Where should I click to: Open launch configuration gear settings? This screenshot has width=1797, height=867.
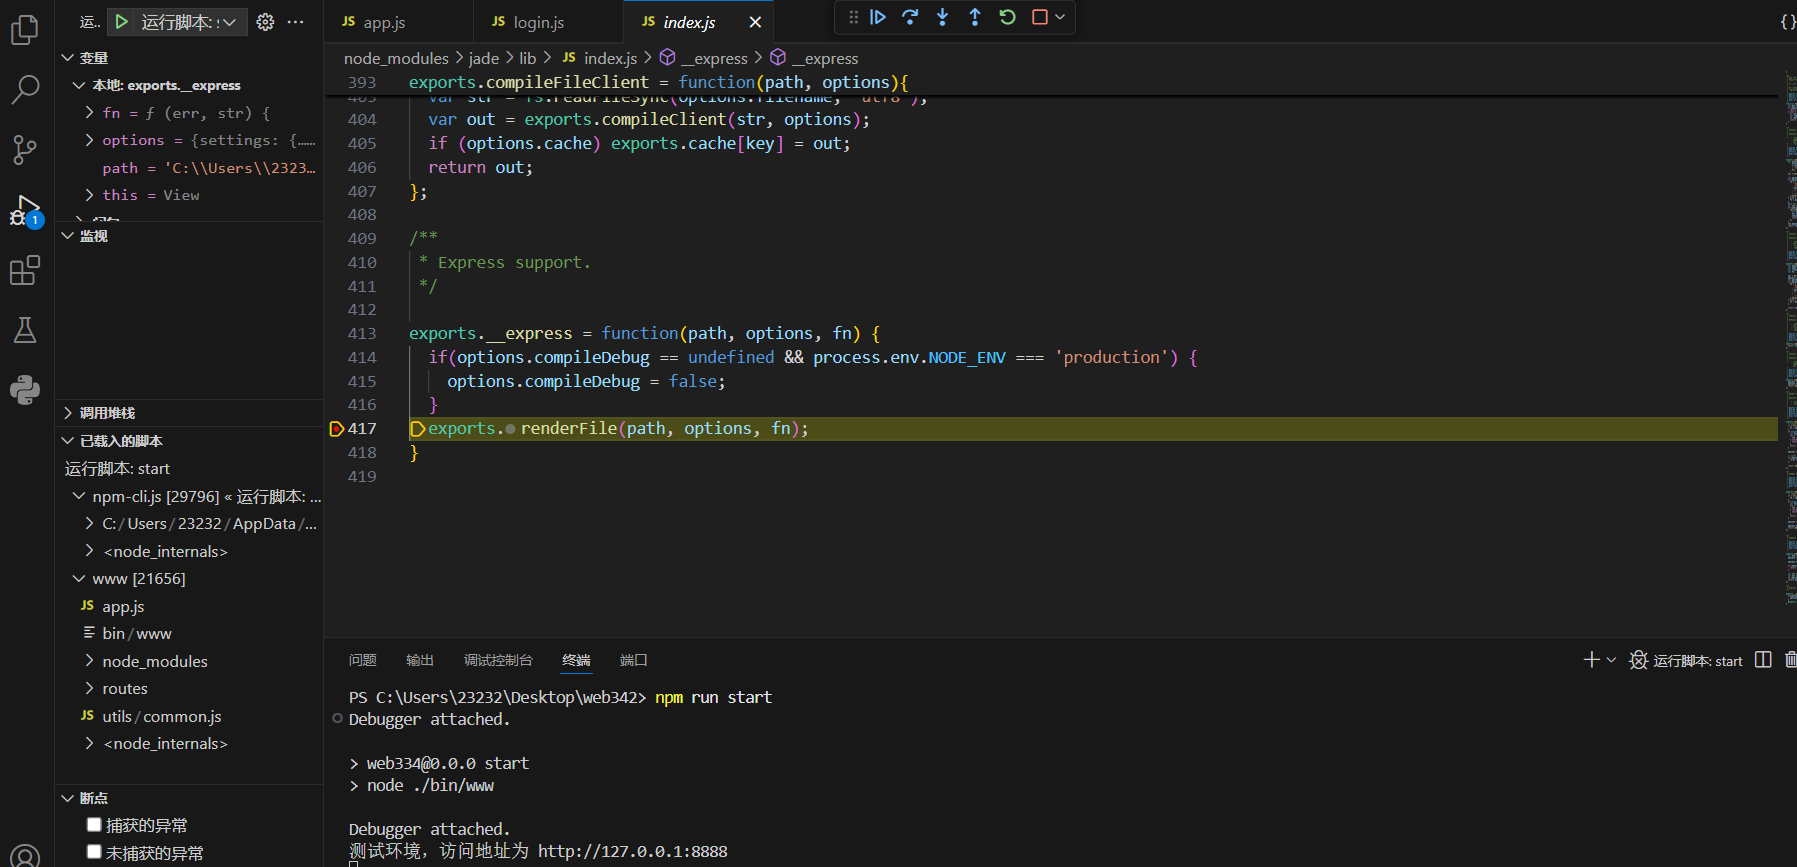pos(265,22)
